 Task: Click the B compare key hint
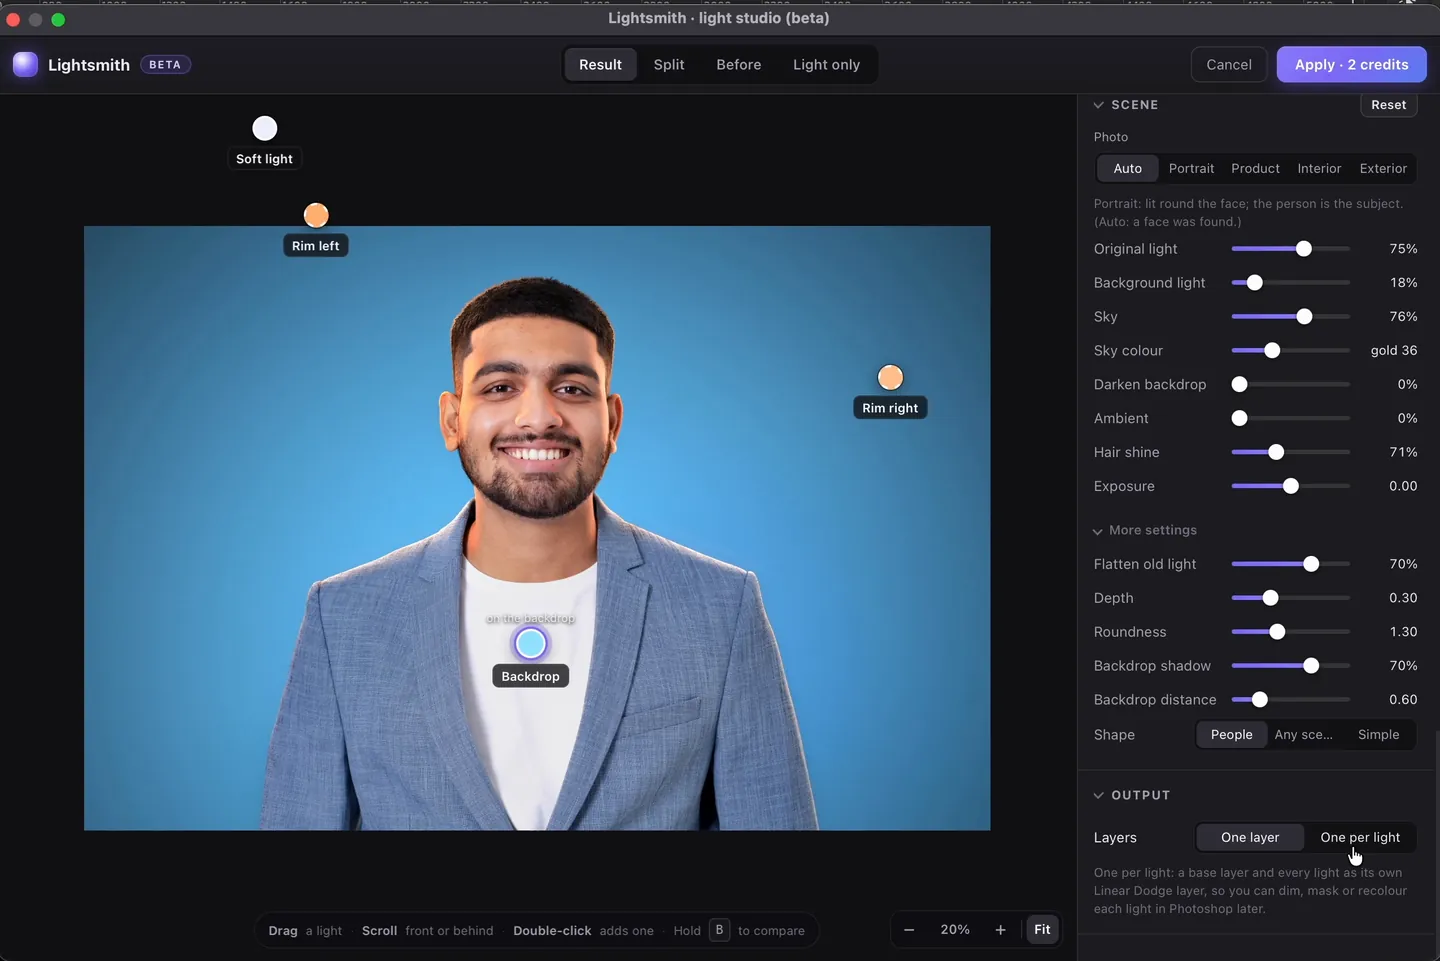[x=719, y=930]
